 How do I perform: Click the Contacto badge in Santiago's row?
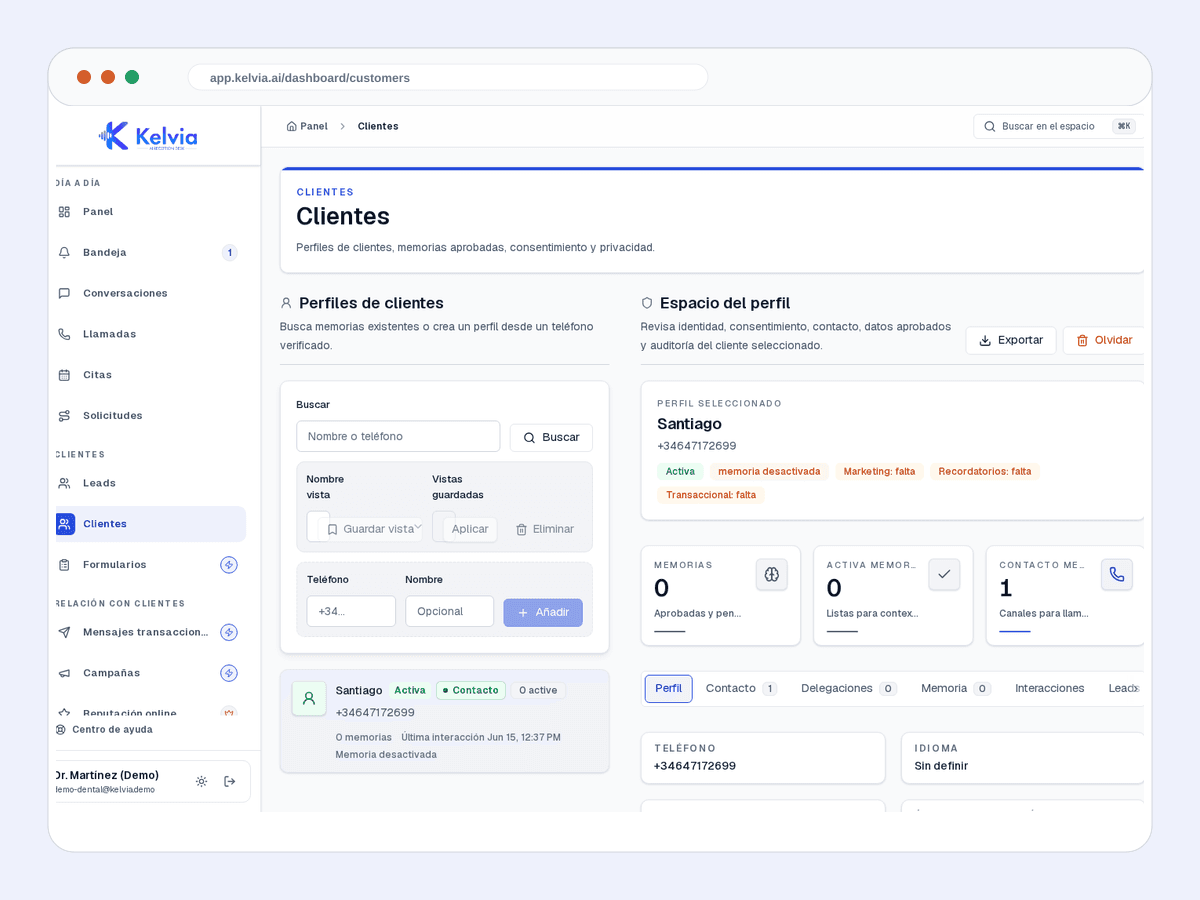(471, 690)
